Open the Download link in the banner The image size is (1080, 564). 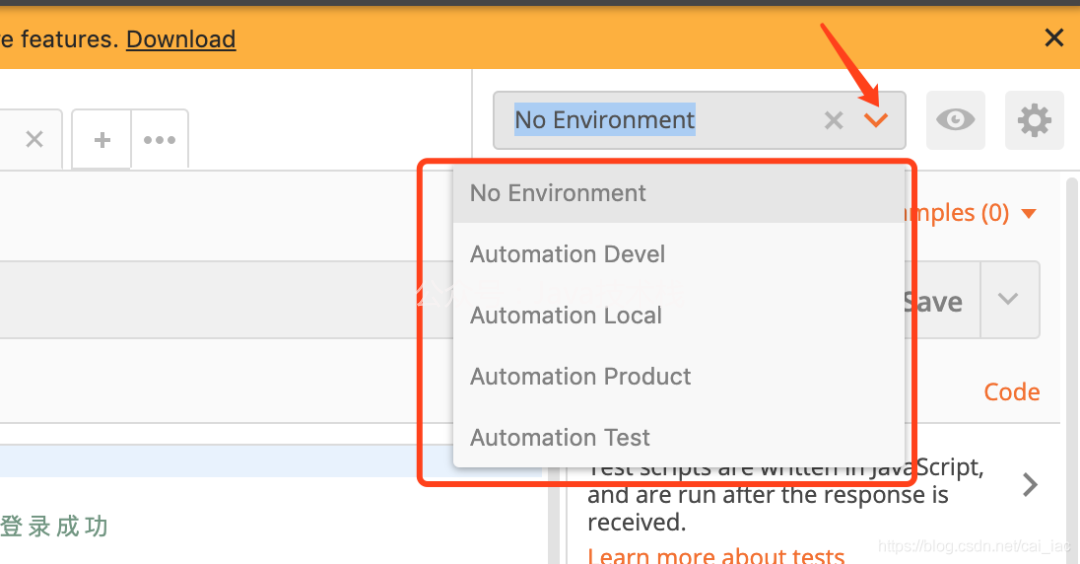coord(180,39)
